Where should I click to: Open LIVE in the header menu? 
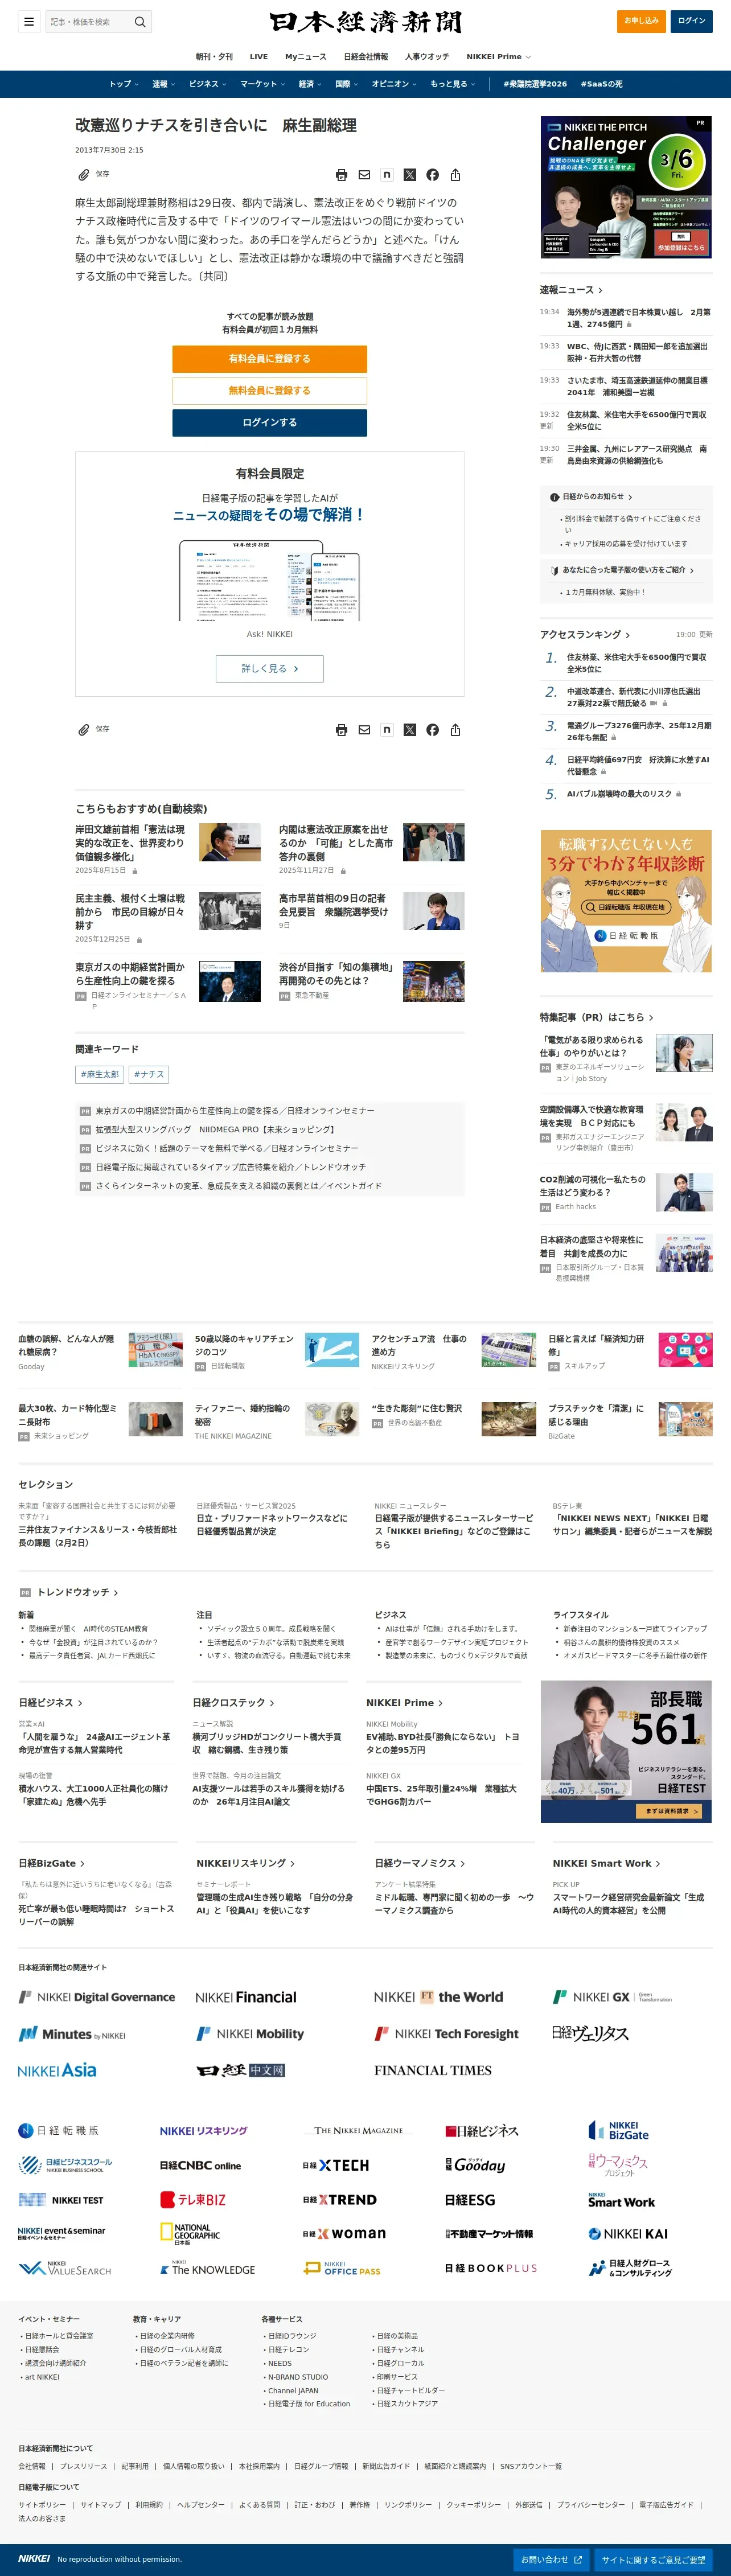click(259, 57)
